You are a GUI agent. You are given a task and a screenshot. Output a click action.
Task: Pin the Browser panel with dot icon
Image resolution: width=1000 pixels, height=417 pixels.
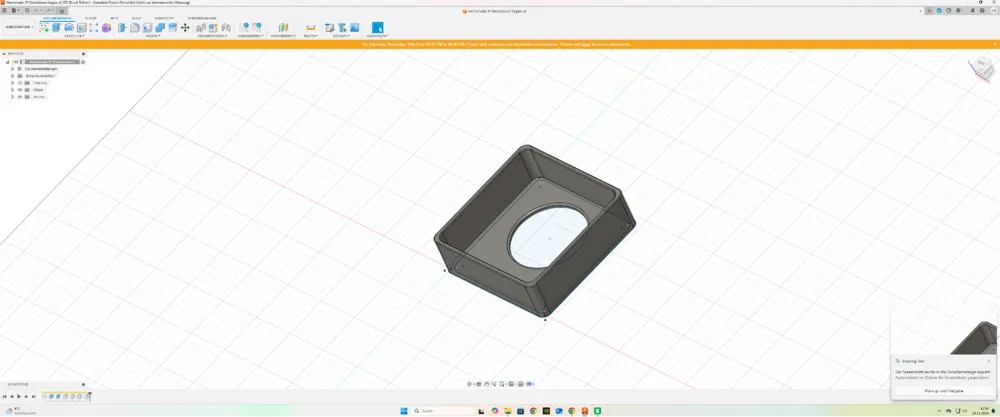(83, 54)
